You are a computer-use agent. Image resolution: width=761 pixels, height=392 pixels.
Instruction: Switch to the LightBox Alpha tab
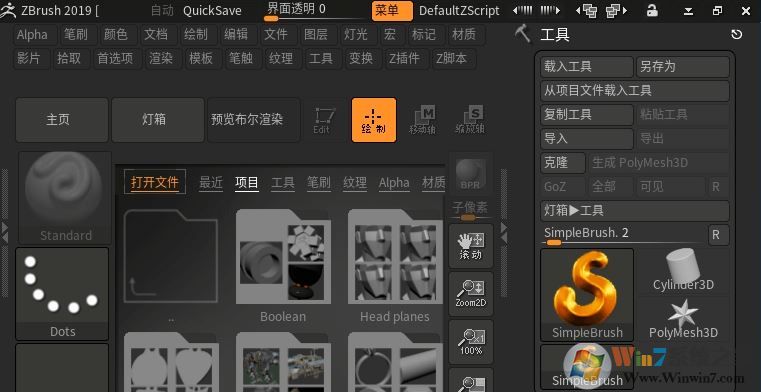[394, 183]
